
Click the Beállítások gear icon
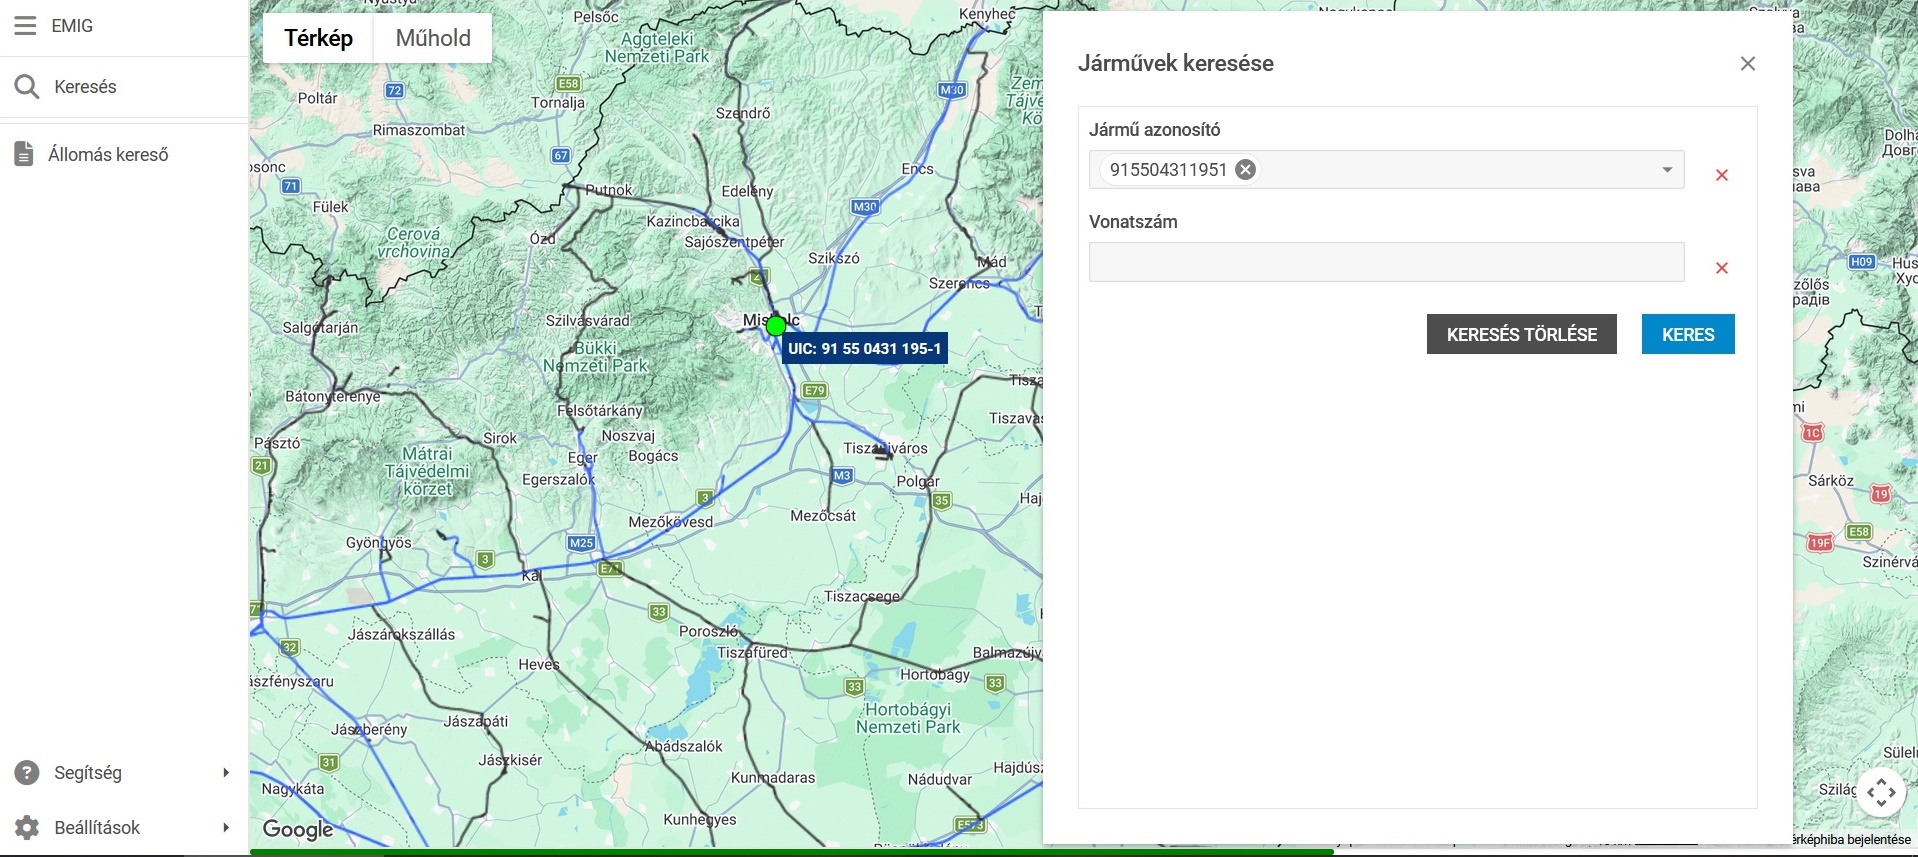27,828
